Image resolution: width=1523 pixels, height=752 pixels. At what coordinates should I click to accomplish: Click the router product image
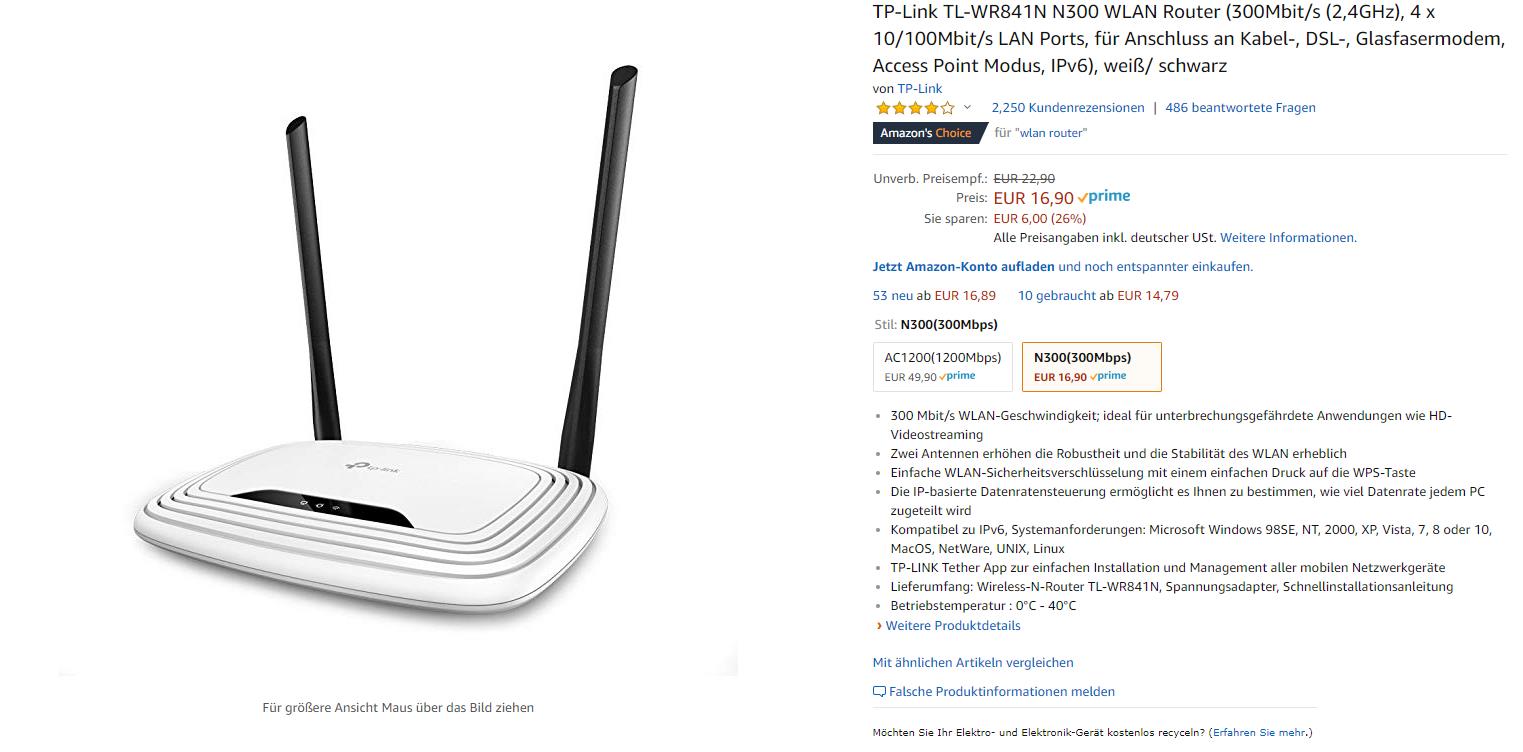pos(397,370)
